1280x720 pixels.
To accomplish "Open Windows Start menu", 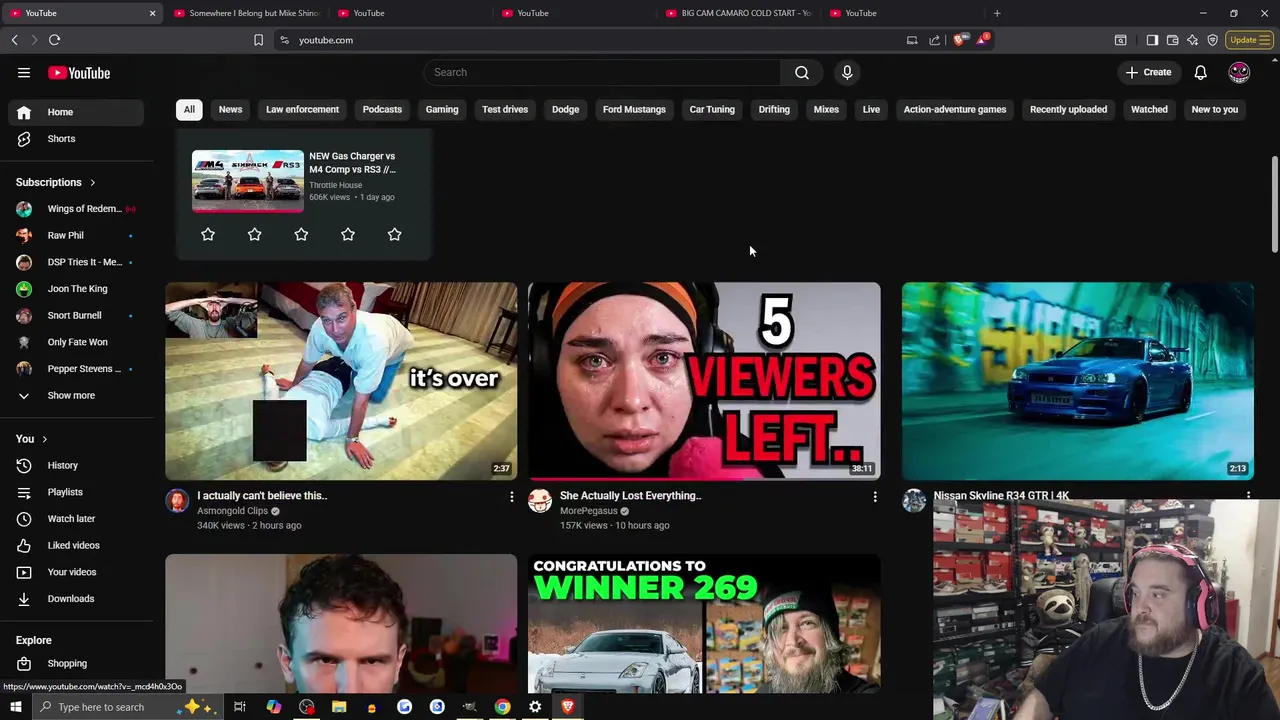I will click(x=16, y=707).
